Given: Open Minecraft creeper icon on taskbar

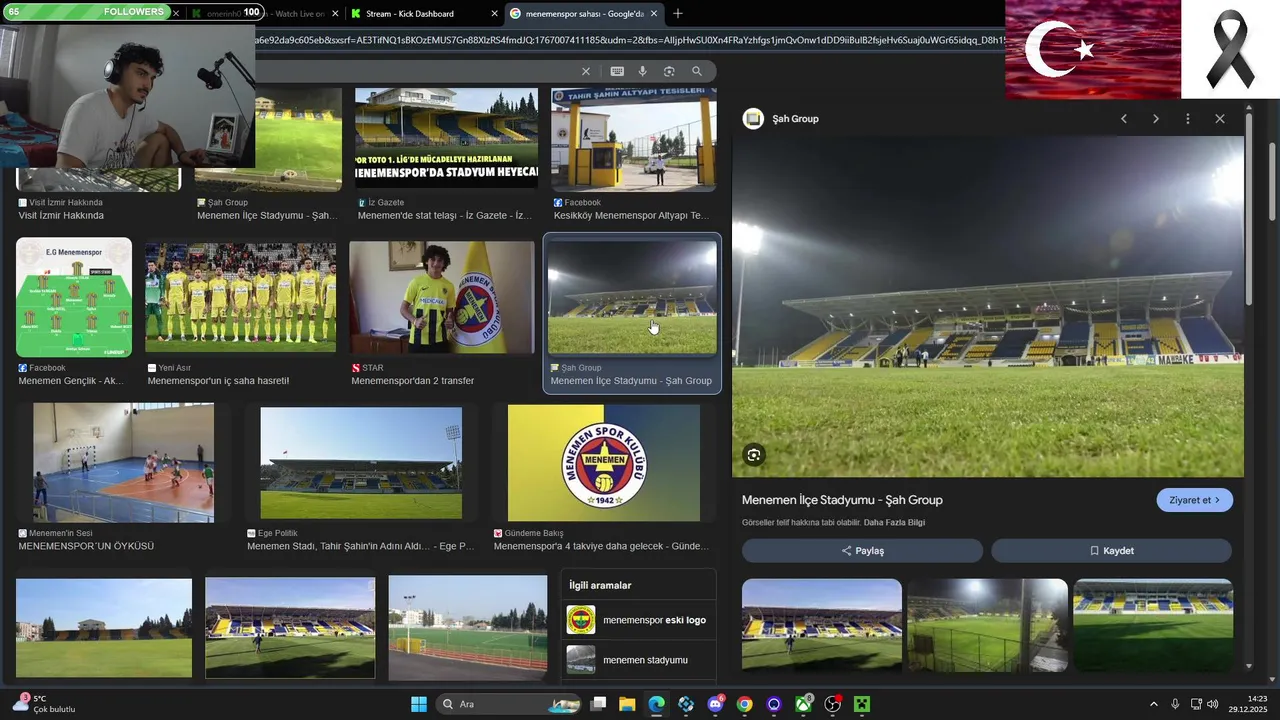Looking at the screenshot, I should coord(862,704).
